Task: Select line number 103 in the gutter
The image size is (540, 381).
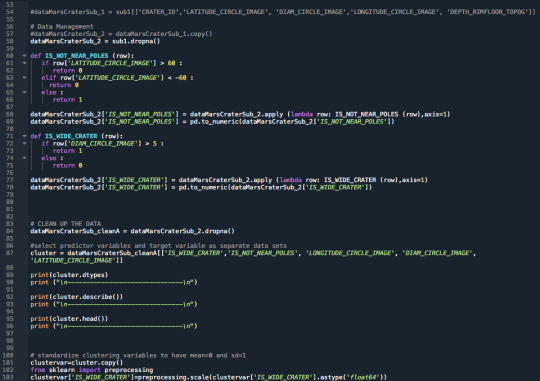Action: point(8,377)
